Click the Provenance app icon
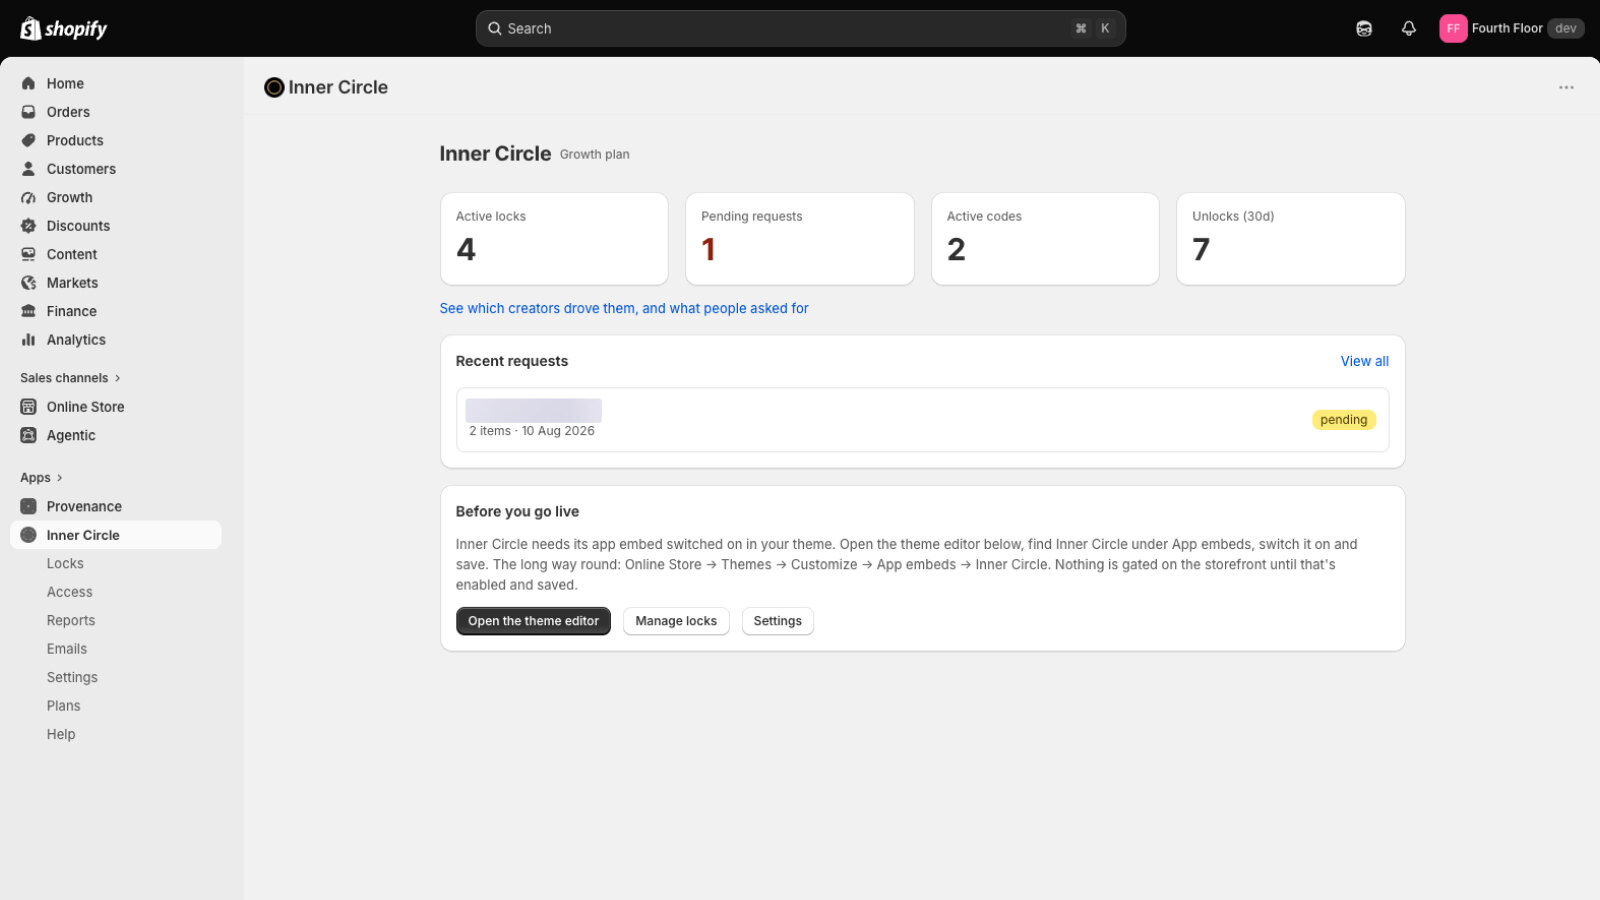 click(x=28, y=507)
